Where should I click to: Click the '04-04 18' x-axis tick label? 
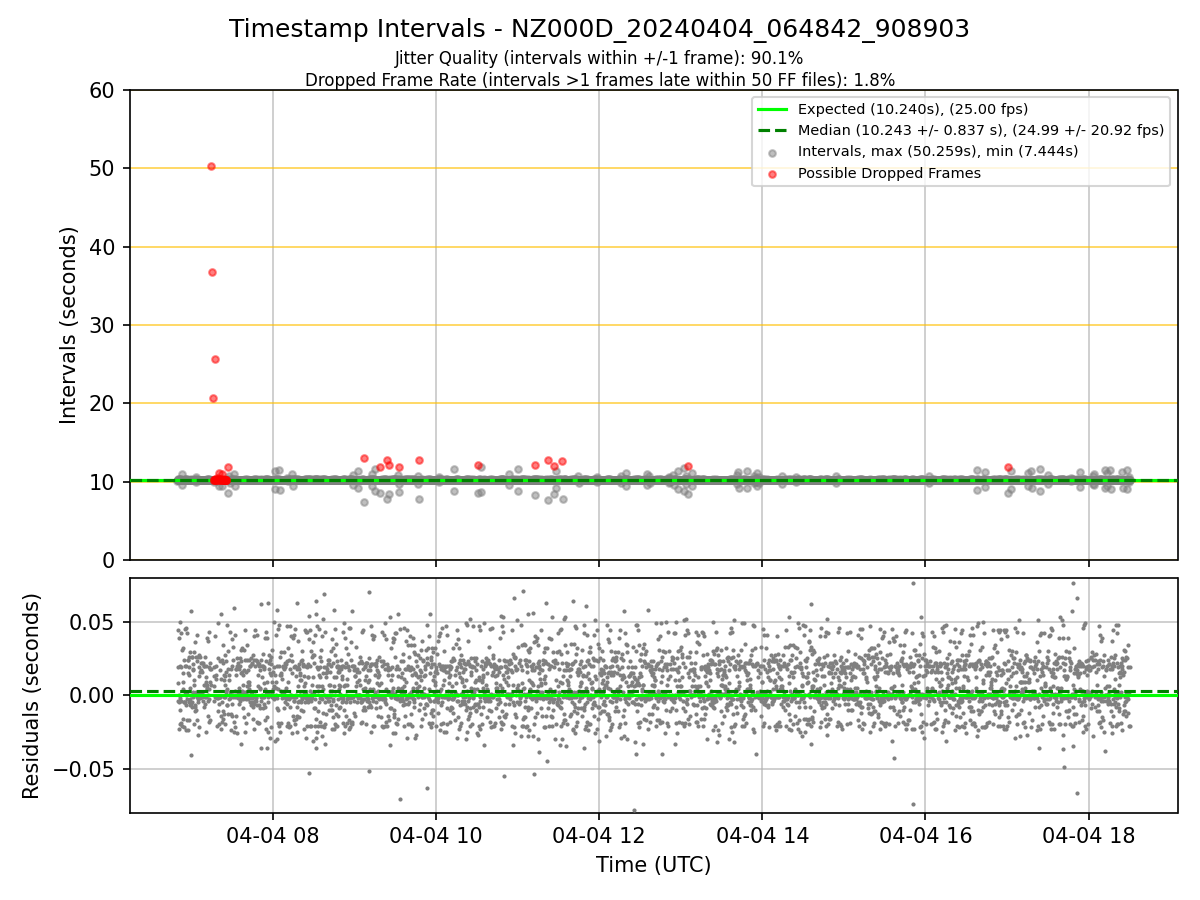(1088, 836)
